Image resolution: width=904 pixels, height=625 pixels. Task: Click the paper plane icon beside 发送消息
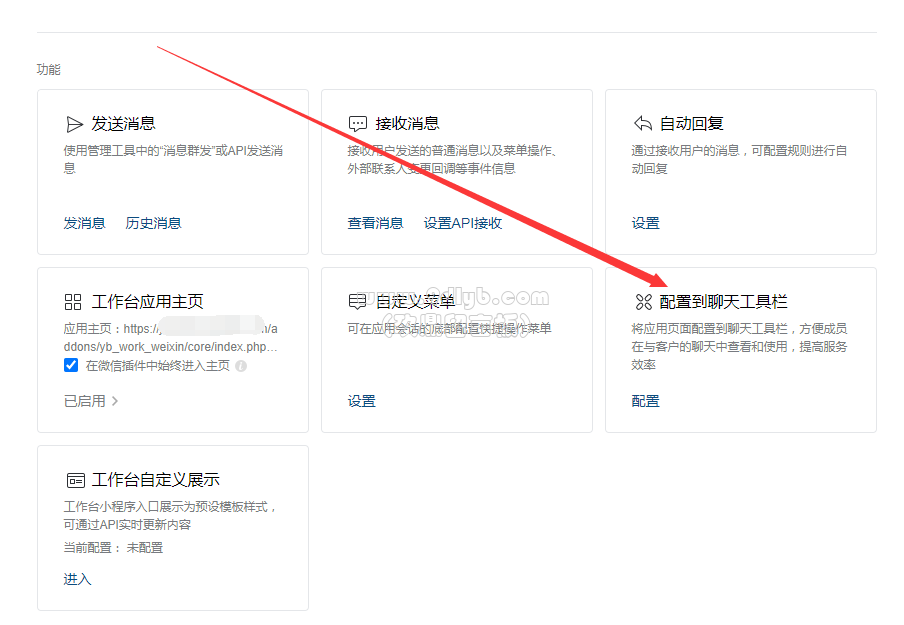[x=74, y=124]
